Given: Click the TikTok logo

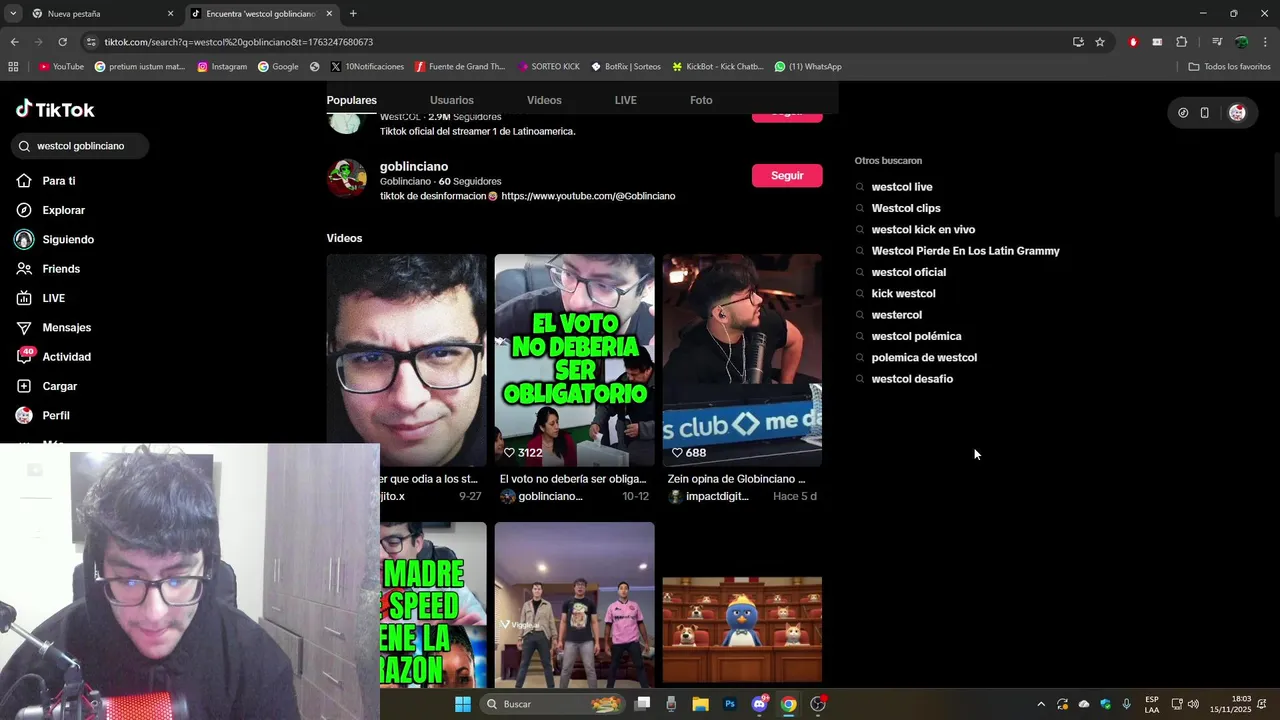Looking at the screenshot, I should point(55,110).
